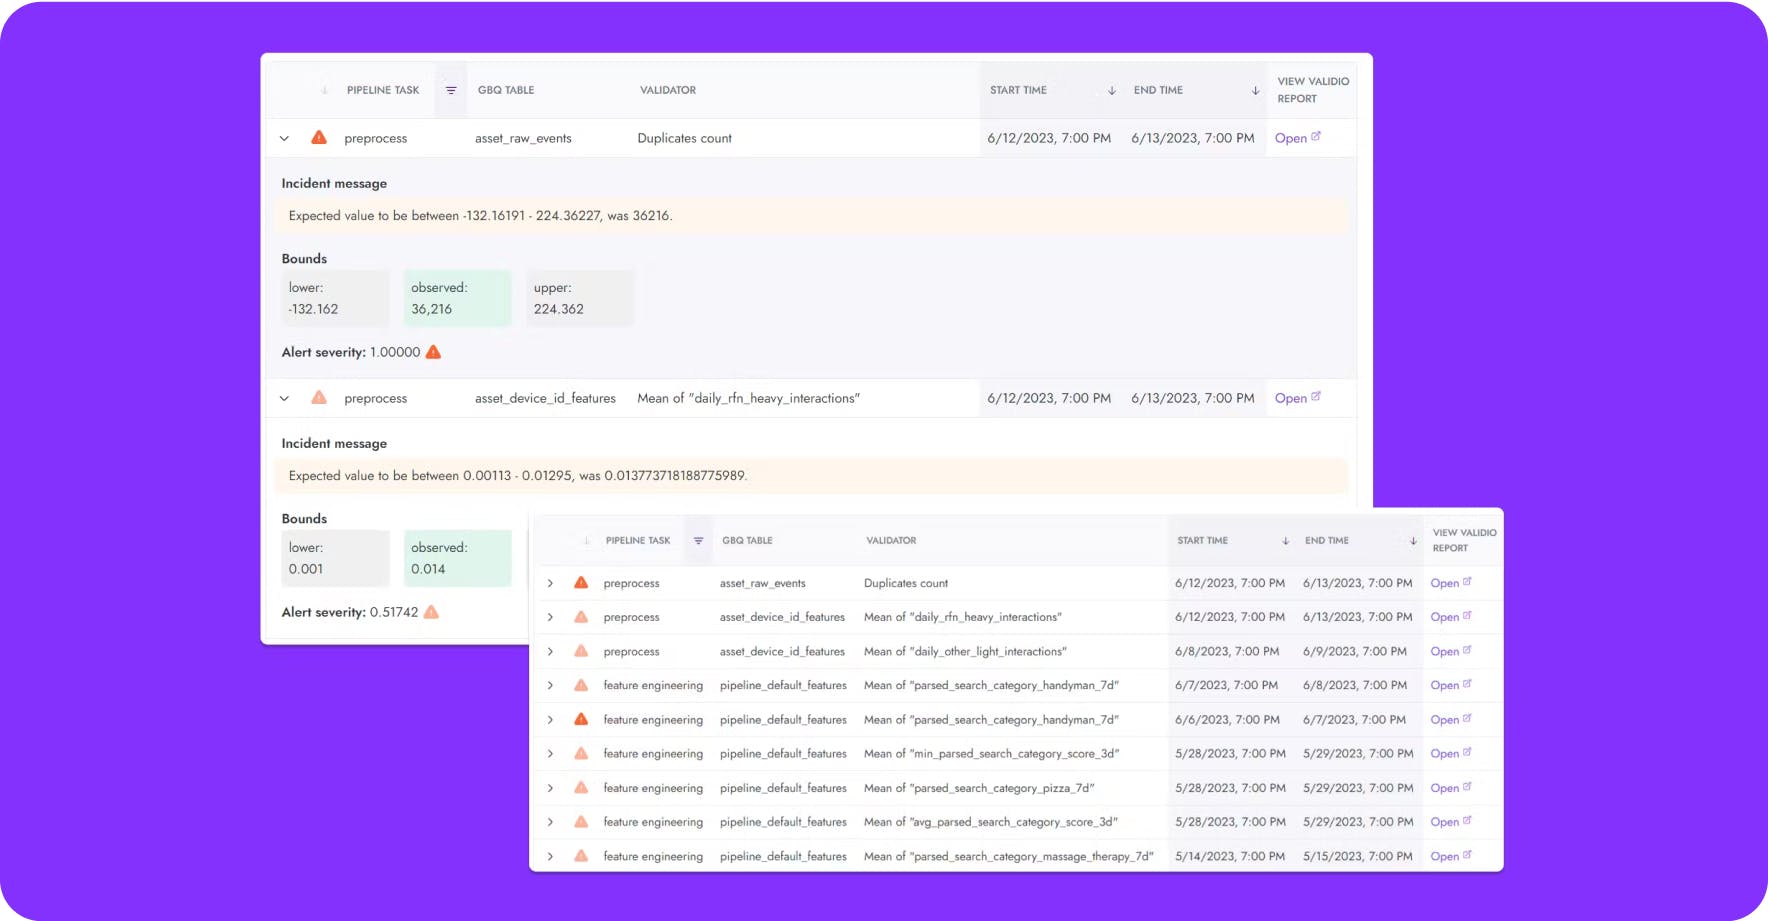1768x921 pixels.
Task: Click the filter icon beside PIPELINE TASK in the expanded table
Action: pos(451,90)
